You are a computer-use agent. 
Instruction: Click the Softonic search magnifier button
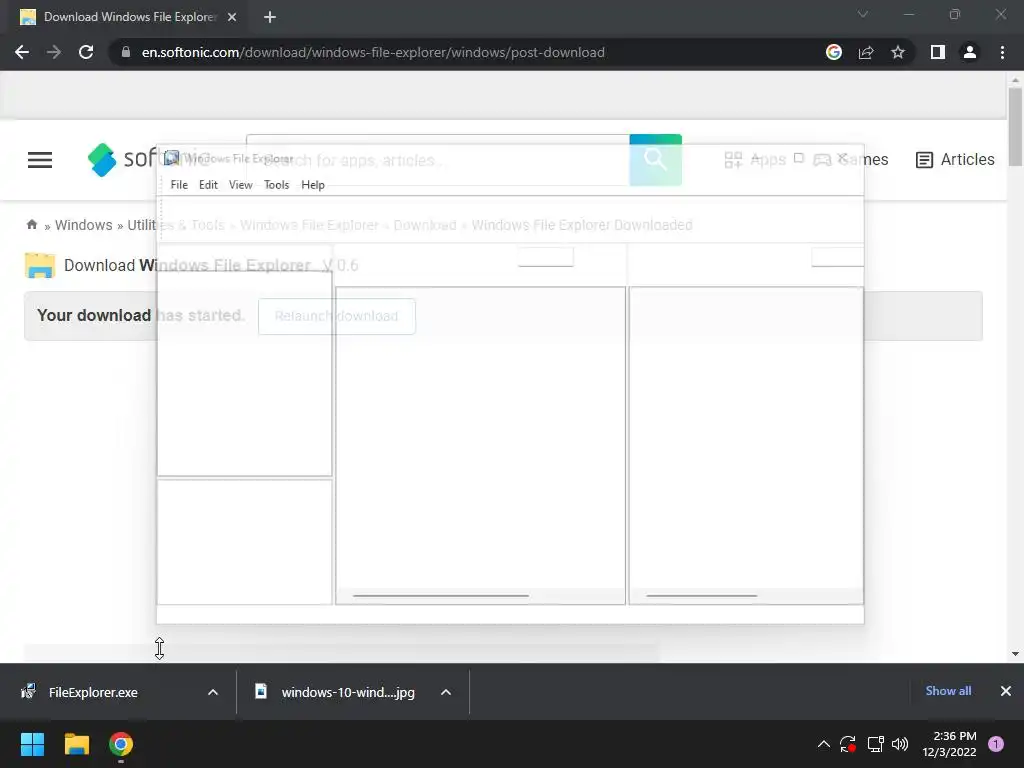[655, 159]
